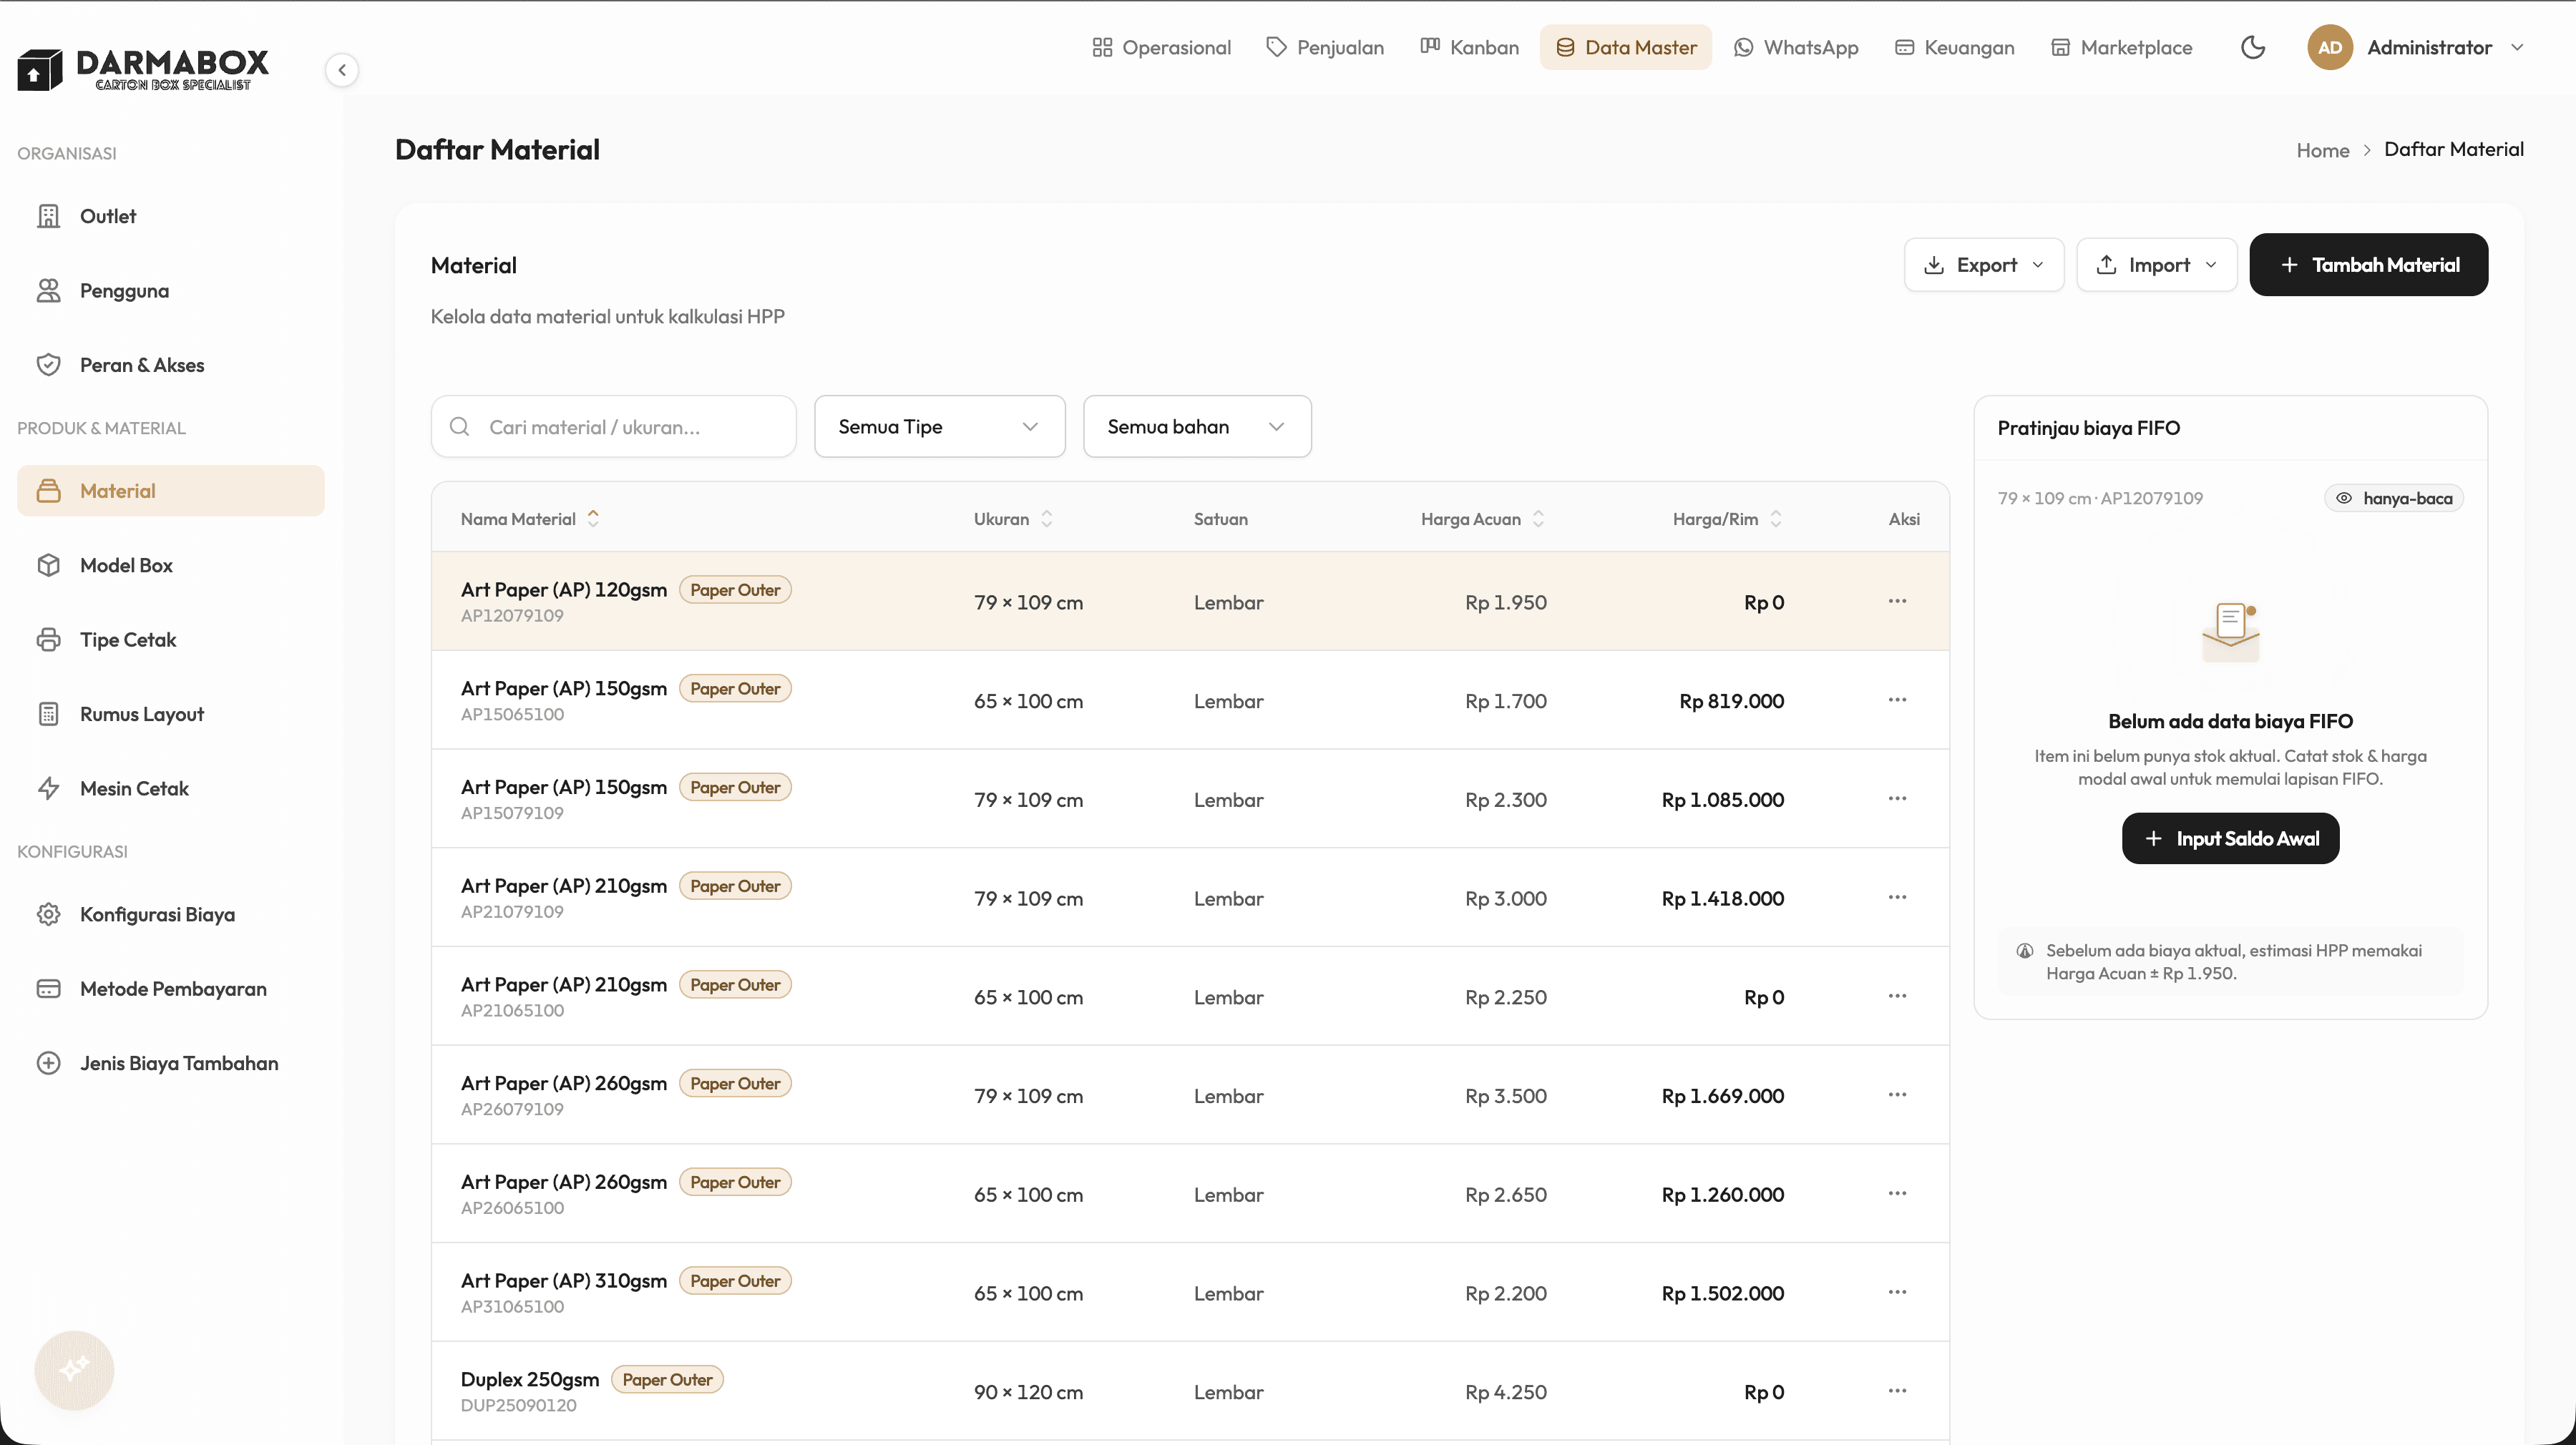Screen dimensions: 2576x1445
Task: Open the Import dropdown
Action: [2157, 265]
